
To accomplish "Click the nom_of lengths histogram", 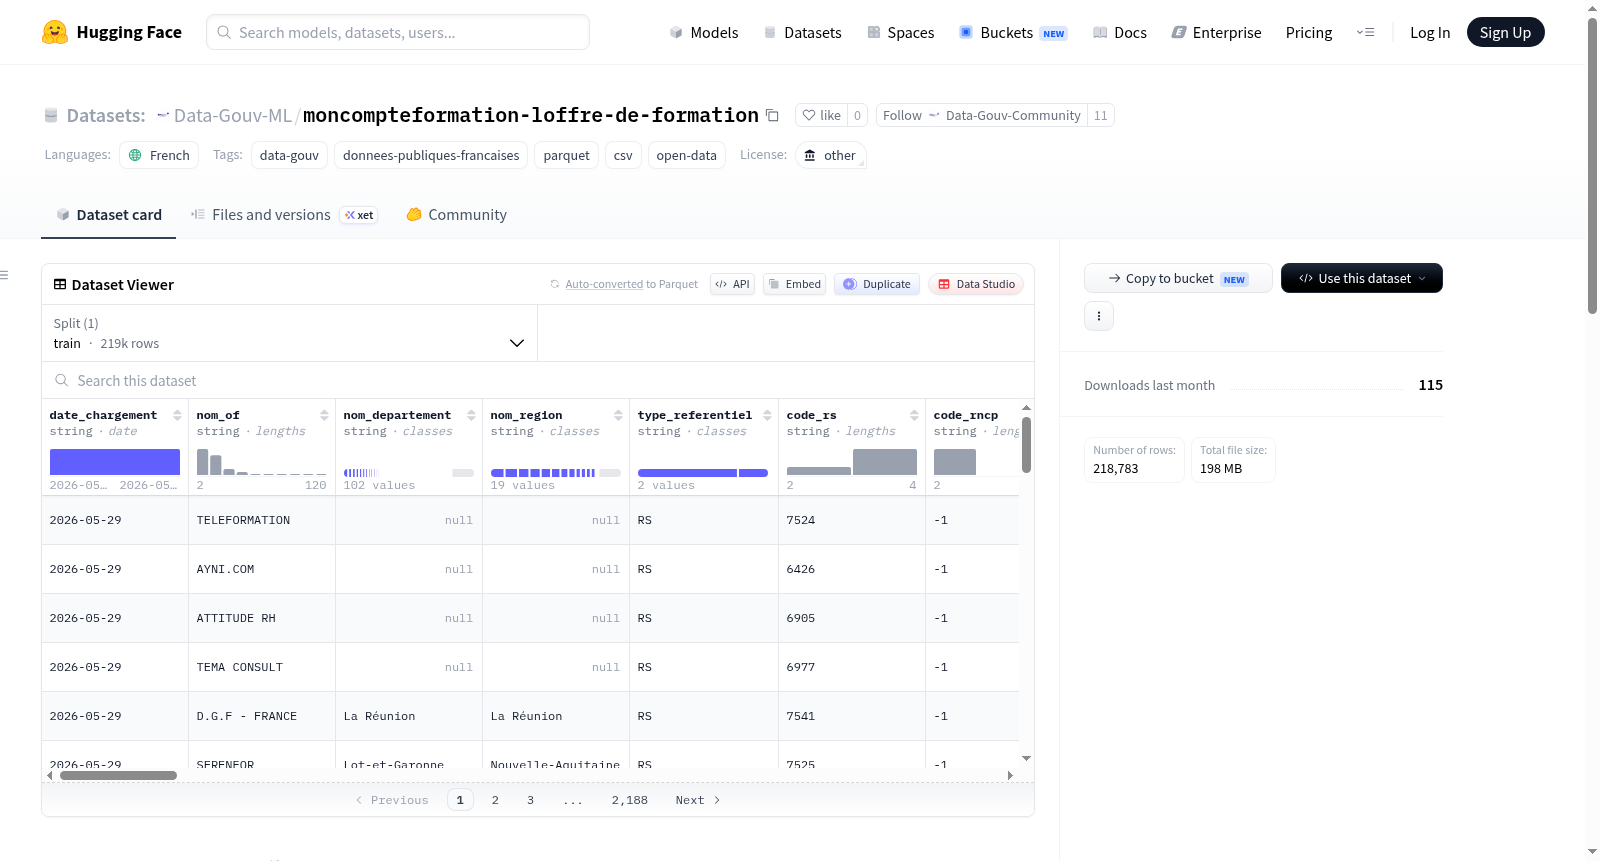I will (262, 462).
